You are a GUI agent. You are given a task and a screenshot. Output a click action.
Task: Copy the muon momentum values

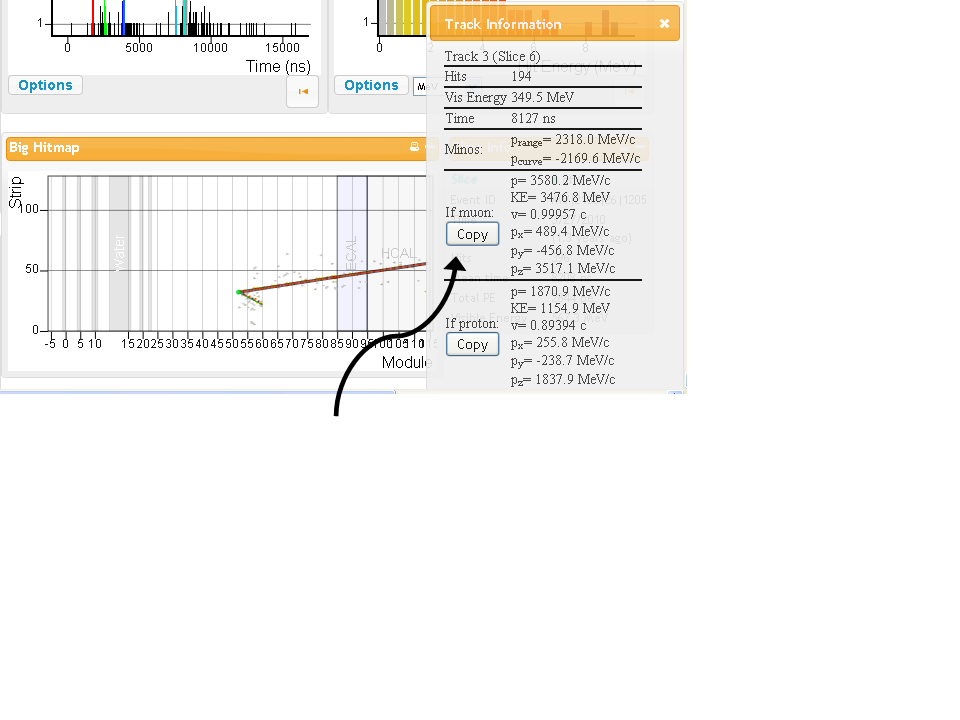click(x=472, y=234)
